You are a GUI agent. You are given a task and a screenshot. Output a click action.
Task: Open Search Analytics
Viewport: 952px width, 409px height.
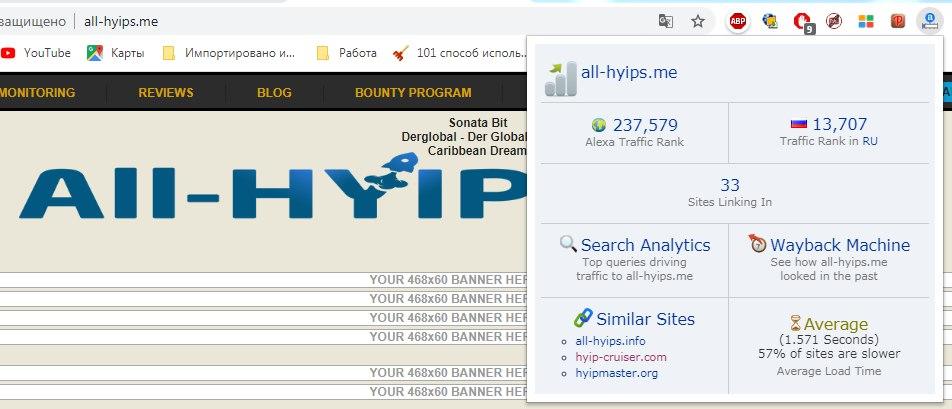(x=645, y=245)
